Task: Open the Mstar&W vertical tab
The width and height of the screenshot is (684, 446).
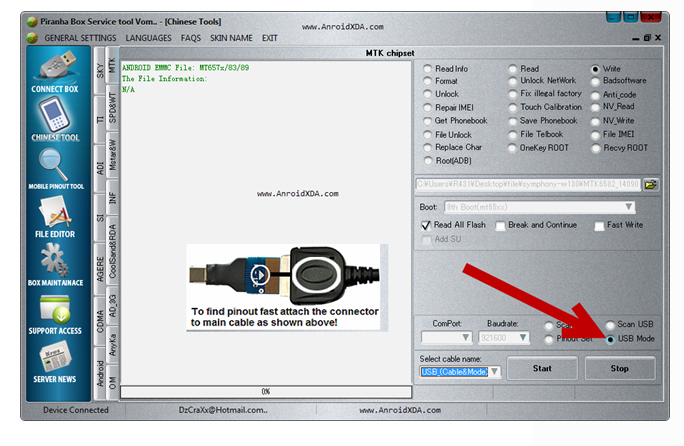Action: point(113,154)
